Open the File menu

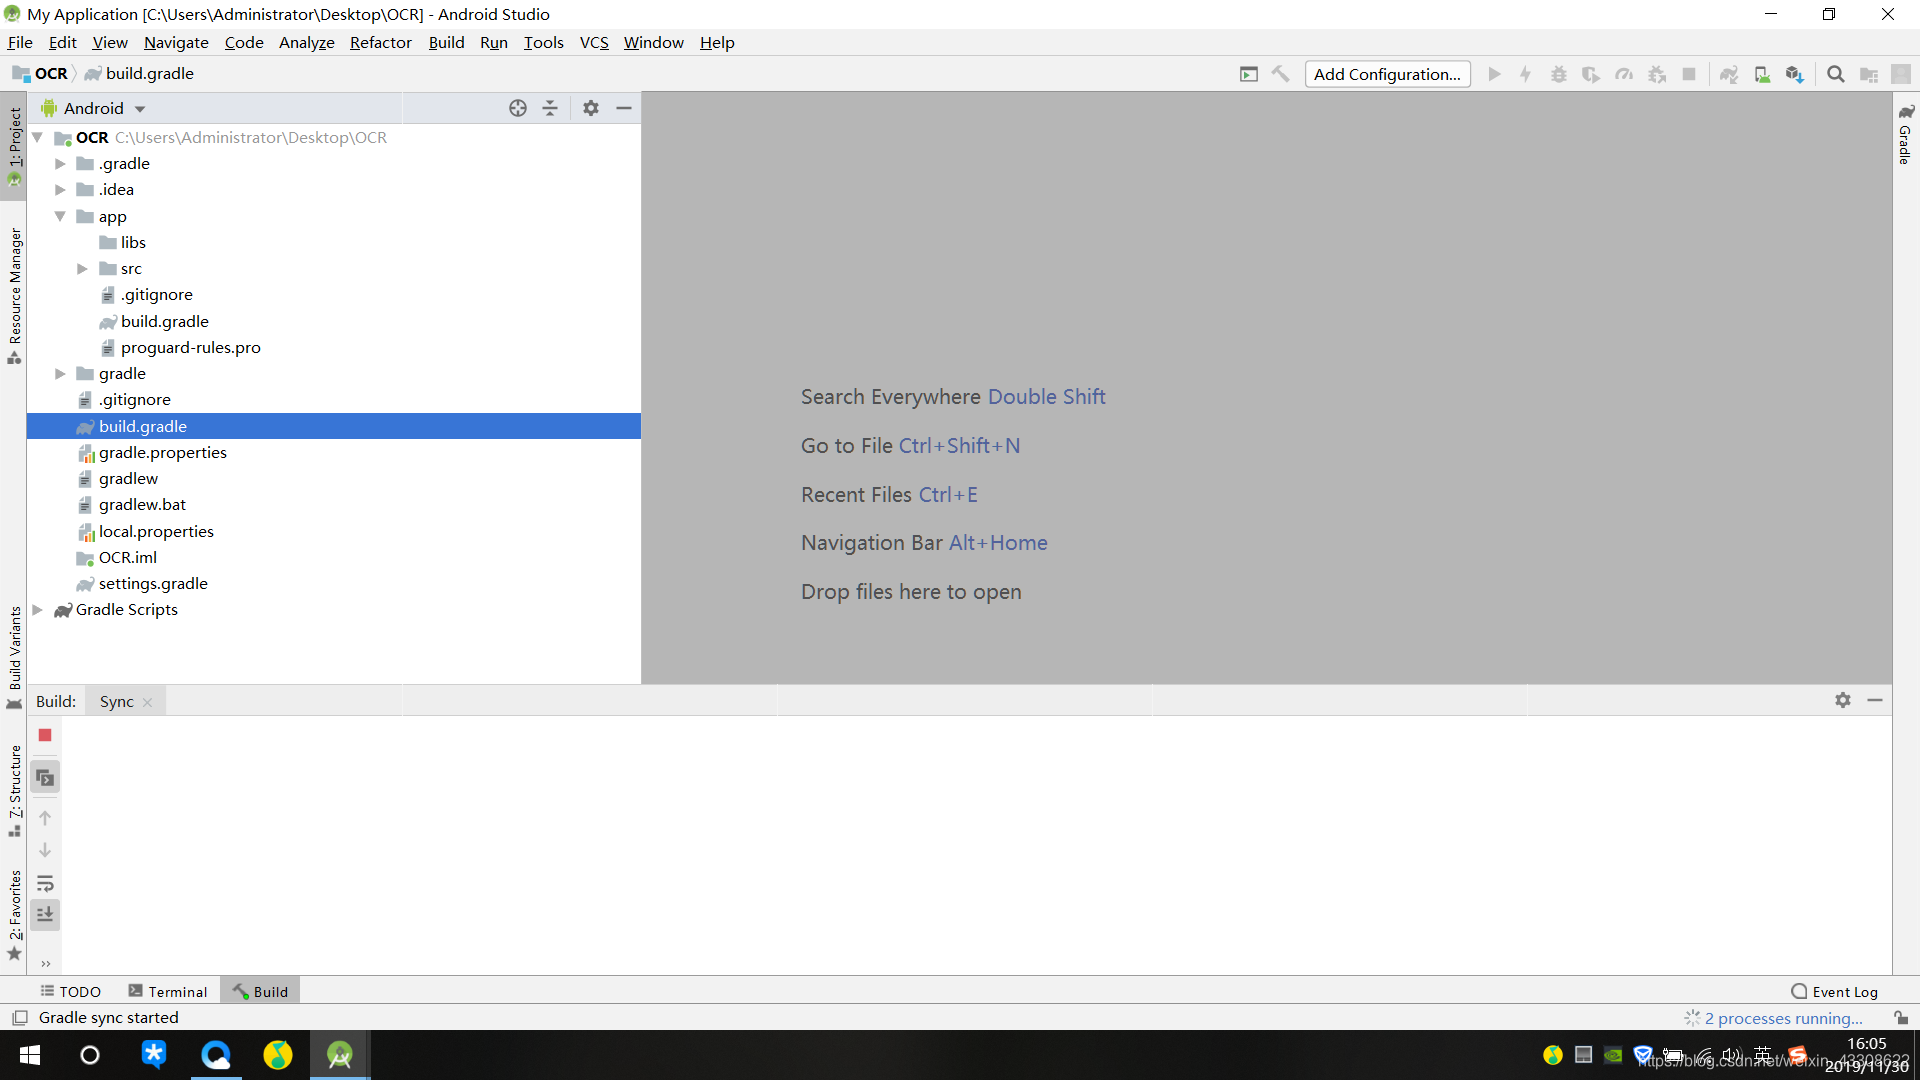pos(20,42)
